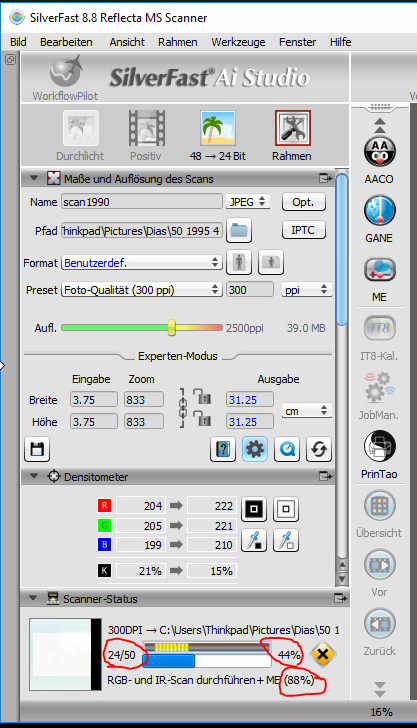Set white point densitometer button
This screenshot has width=417, height=728.
(x=286, y=509)
